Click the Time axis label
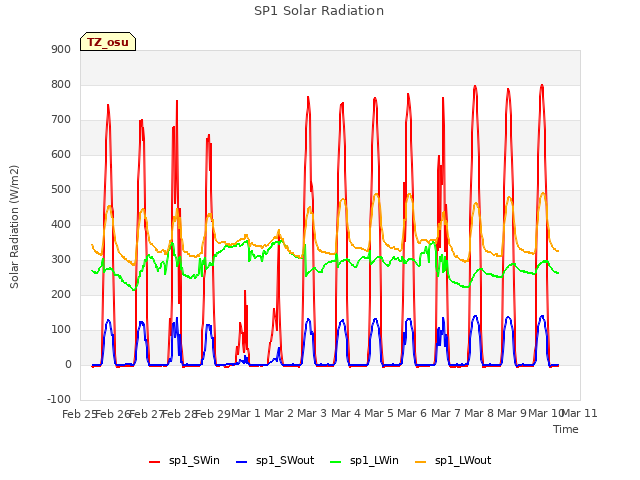Screen dimensions: 640x480 [x=566, y=429]
